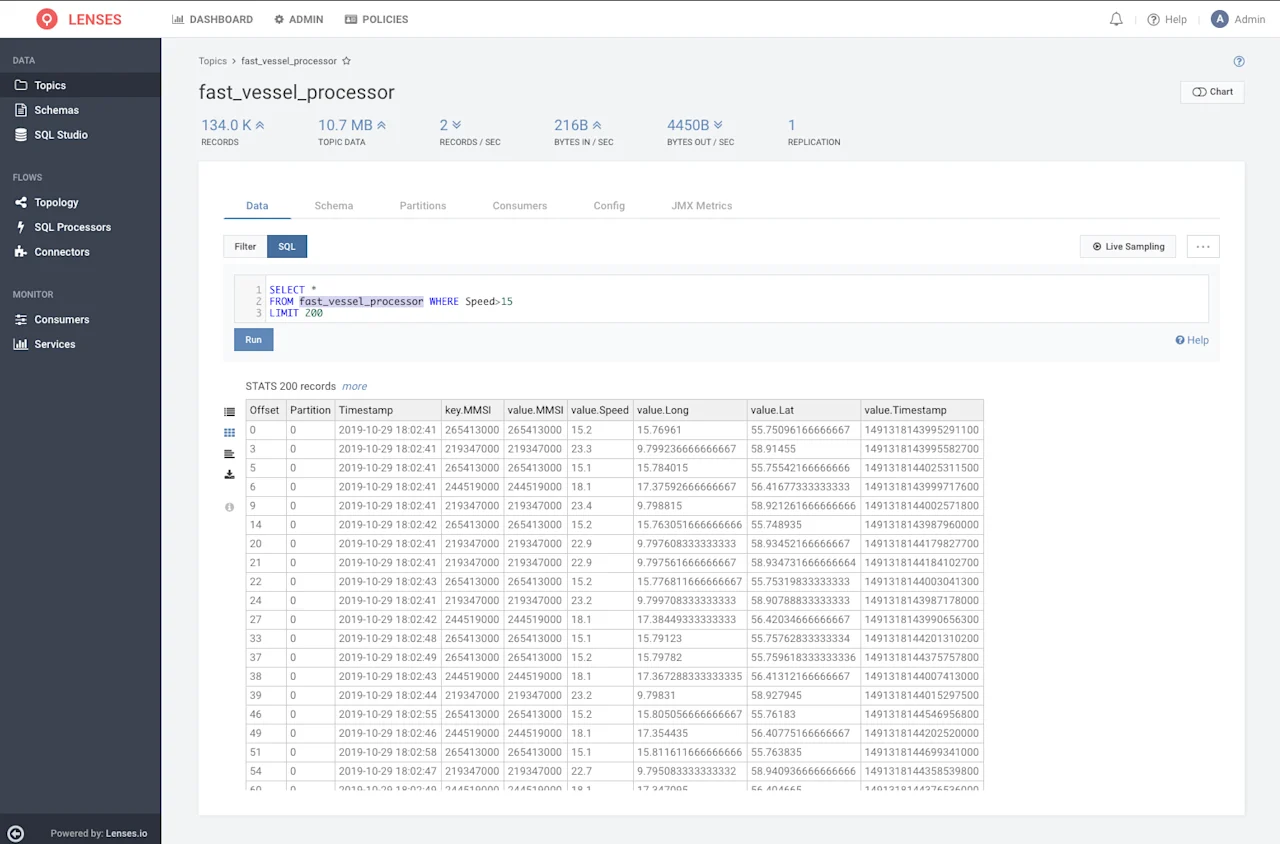Click the 134.0 K records stat
The width and height of the screenshot is (1280, 844).
pos(233,131)
